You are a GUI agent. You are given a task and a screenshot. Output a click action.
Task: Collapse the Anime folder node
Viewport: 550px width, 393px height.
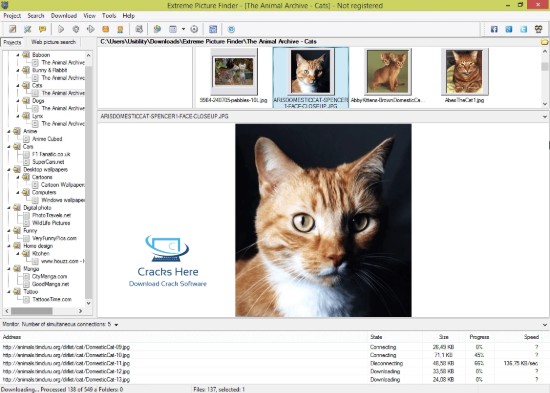9,131
